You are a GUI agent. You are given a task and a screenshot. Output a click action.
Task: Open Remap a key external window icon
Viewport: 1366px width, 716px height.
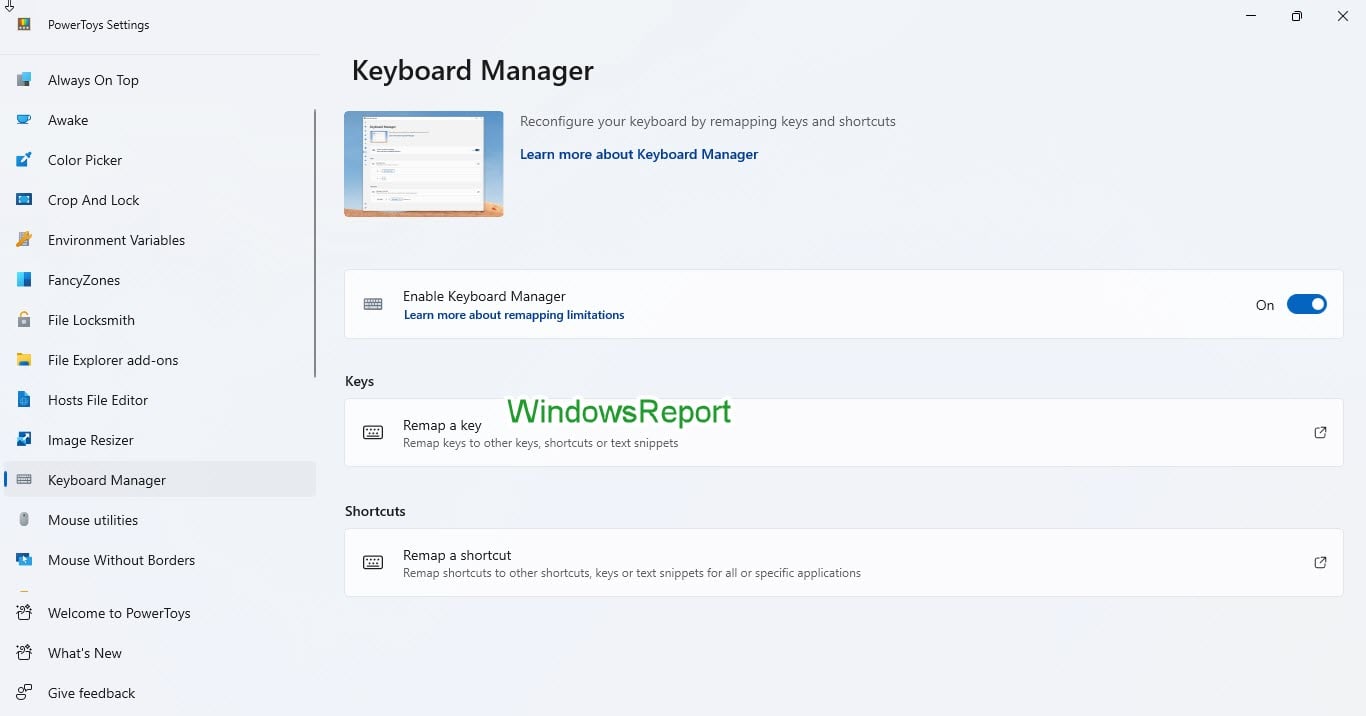tap(1320, 433)
